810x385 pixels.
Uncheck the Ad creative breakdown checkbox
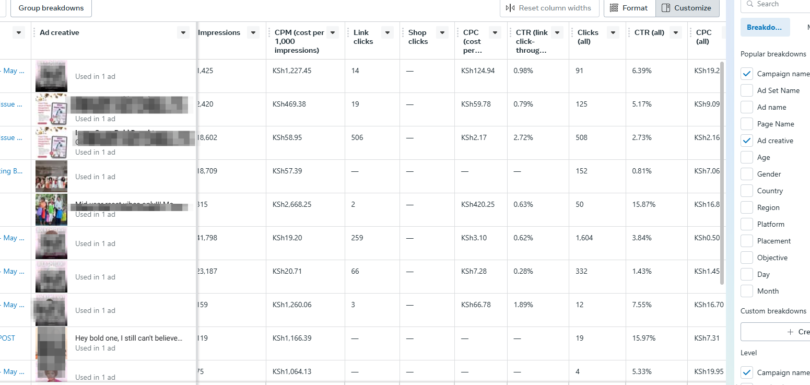[x=746, y=141]
